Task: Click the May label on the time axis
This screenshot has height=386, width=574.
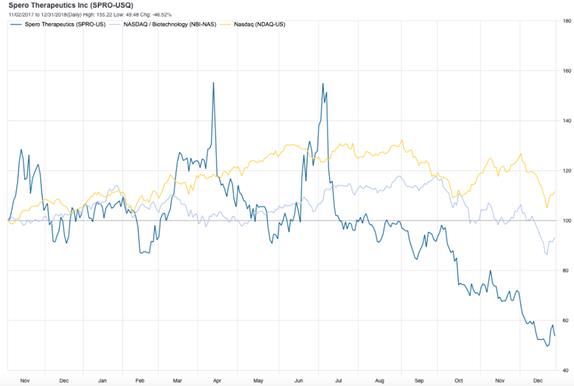Action: tap(258, 381)
